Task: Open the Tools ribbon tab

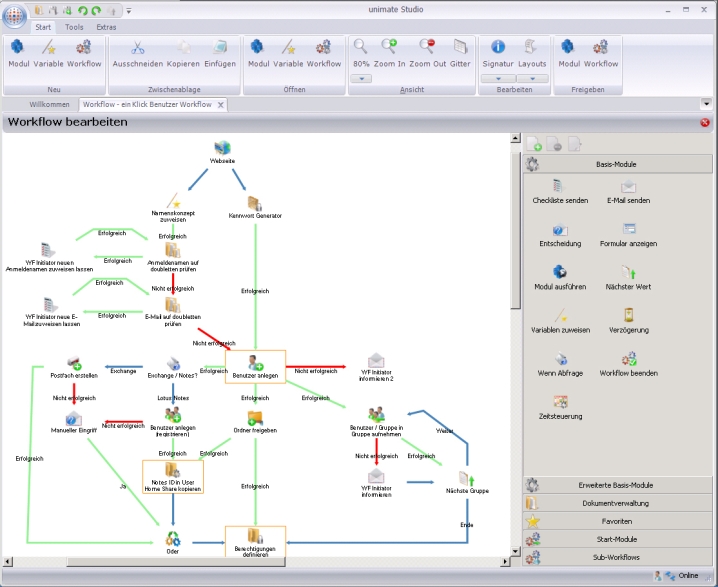Action: click(74, 27)
